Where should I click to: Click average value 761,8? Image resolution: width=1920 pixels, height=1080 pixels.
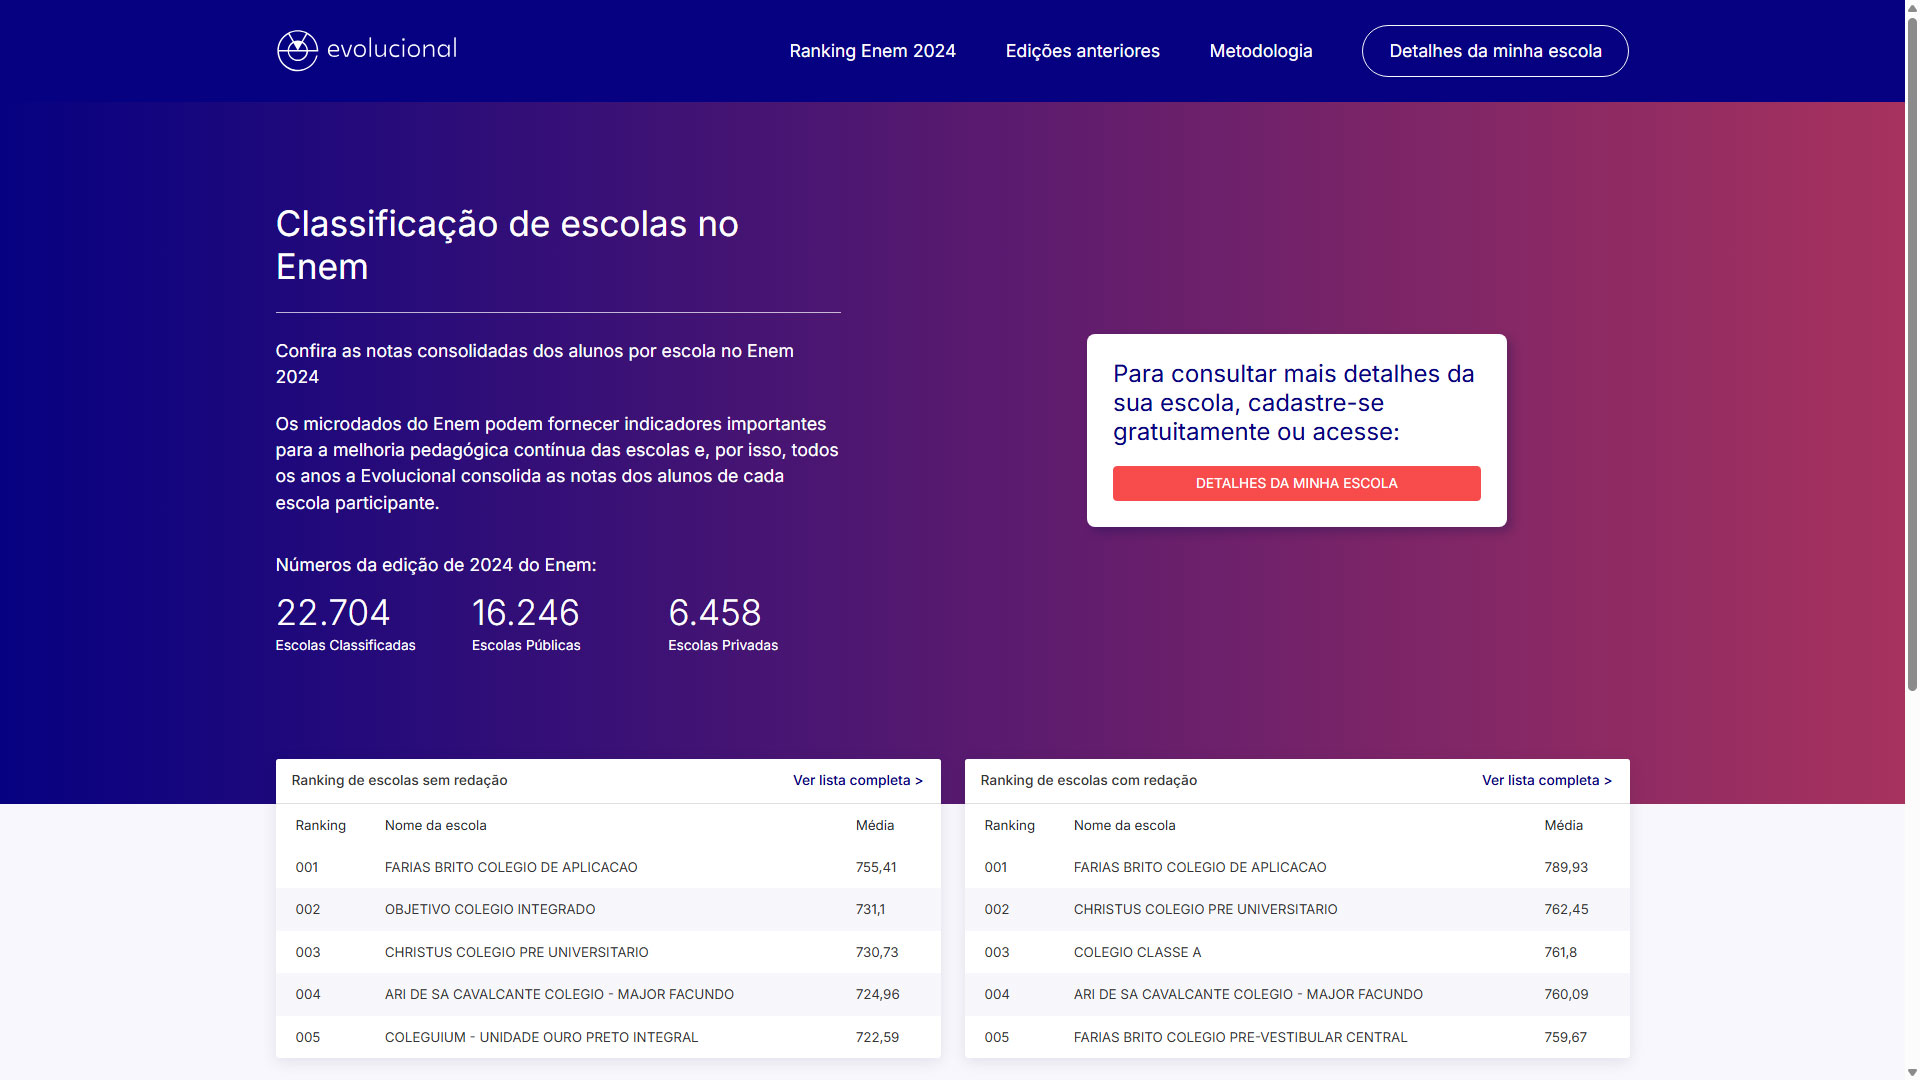pyautogui.click(x=1560, y=952)
